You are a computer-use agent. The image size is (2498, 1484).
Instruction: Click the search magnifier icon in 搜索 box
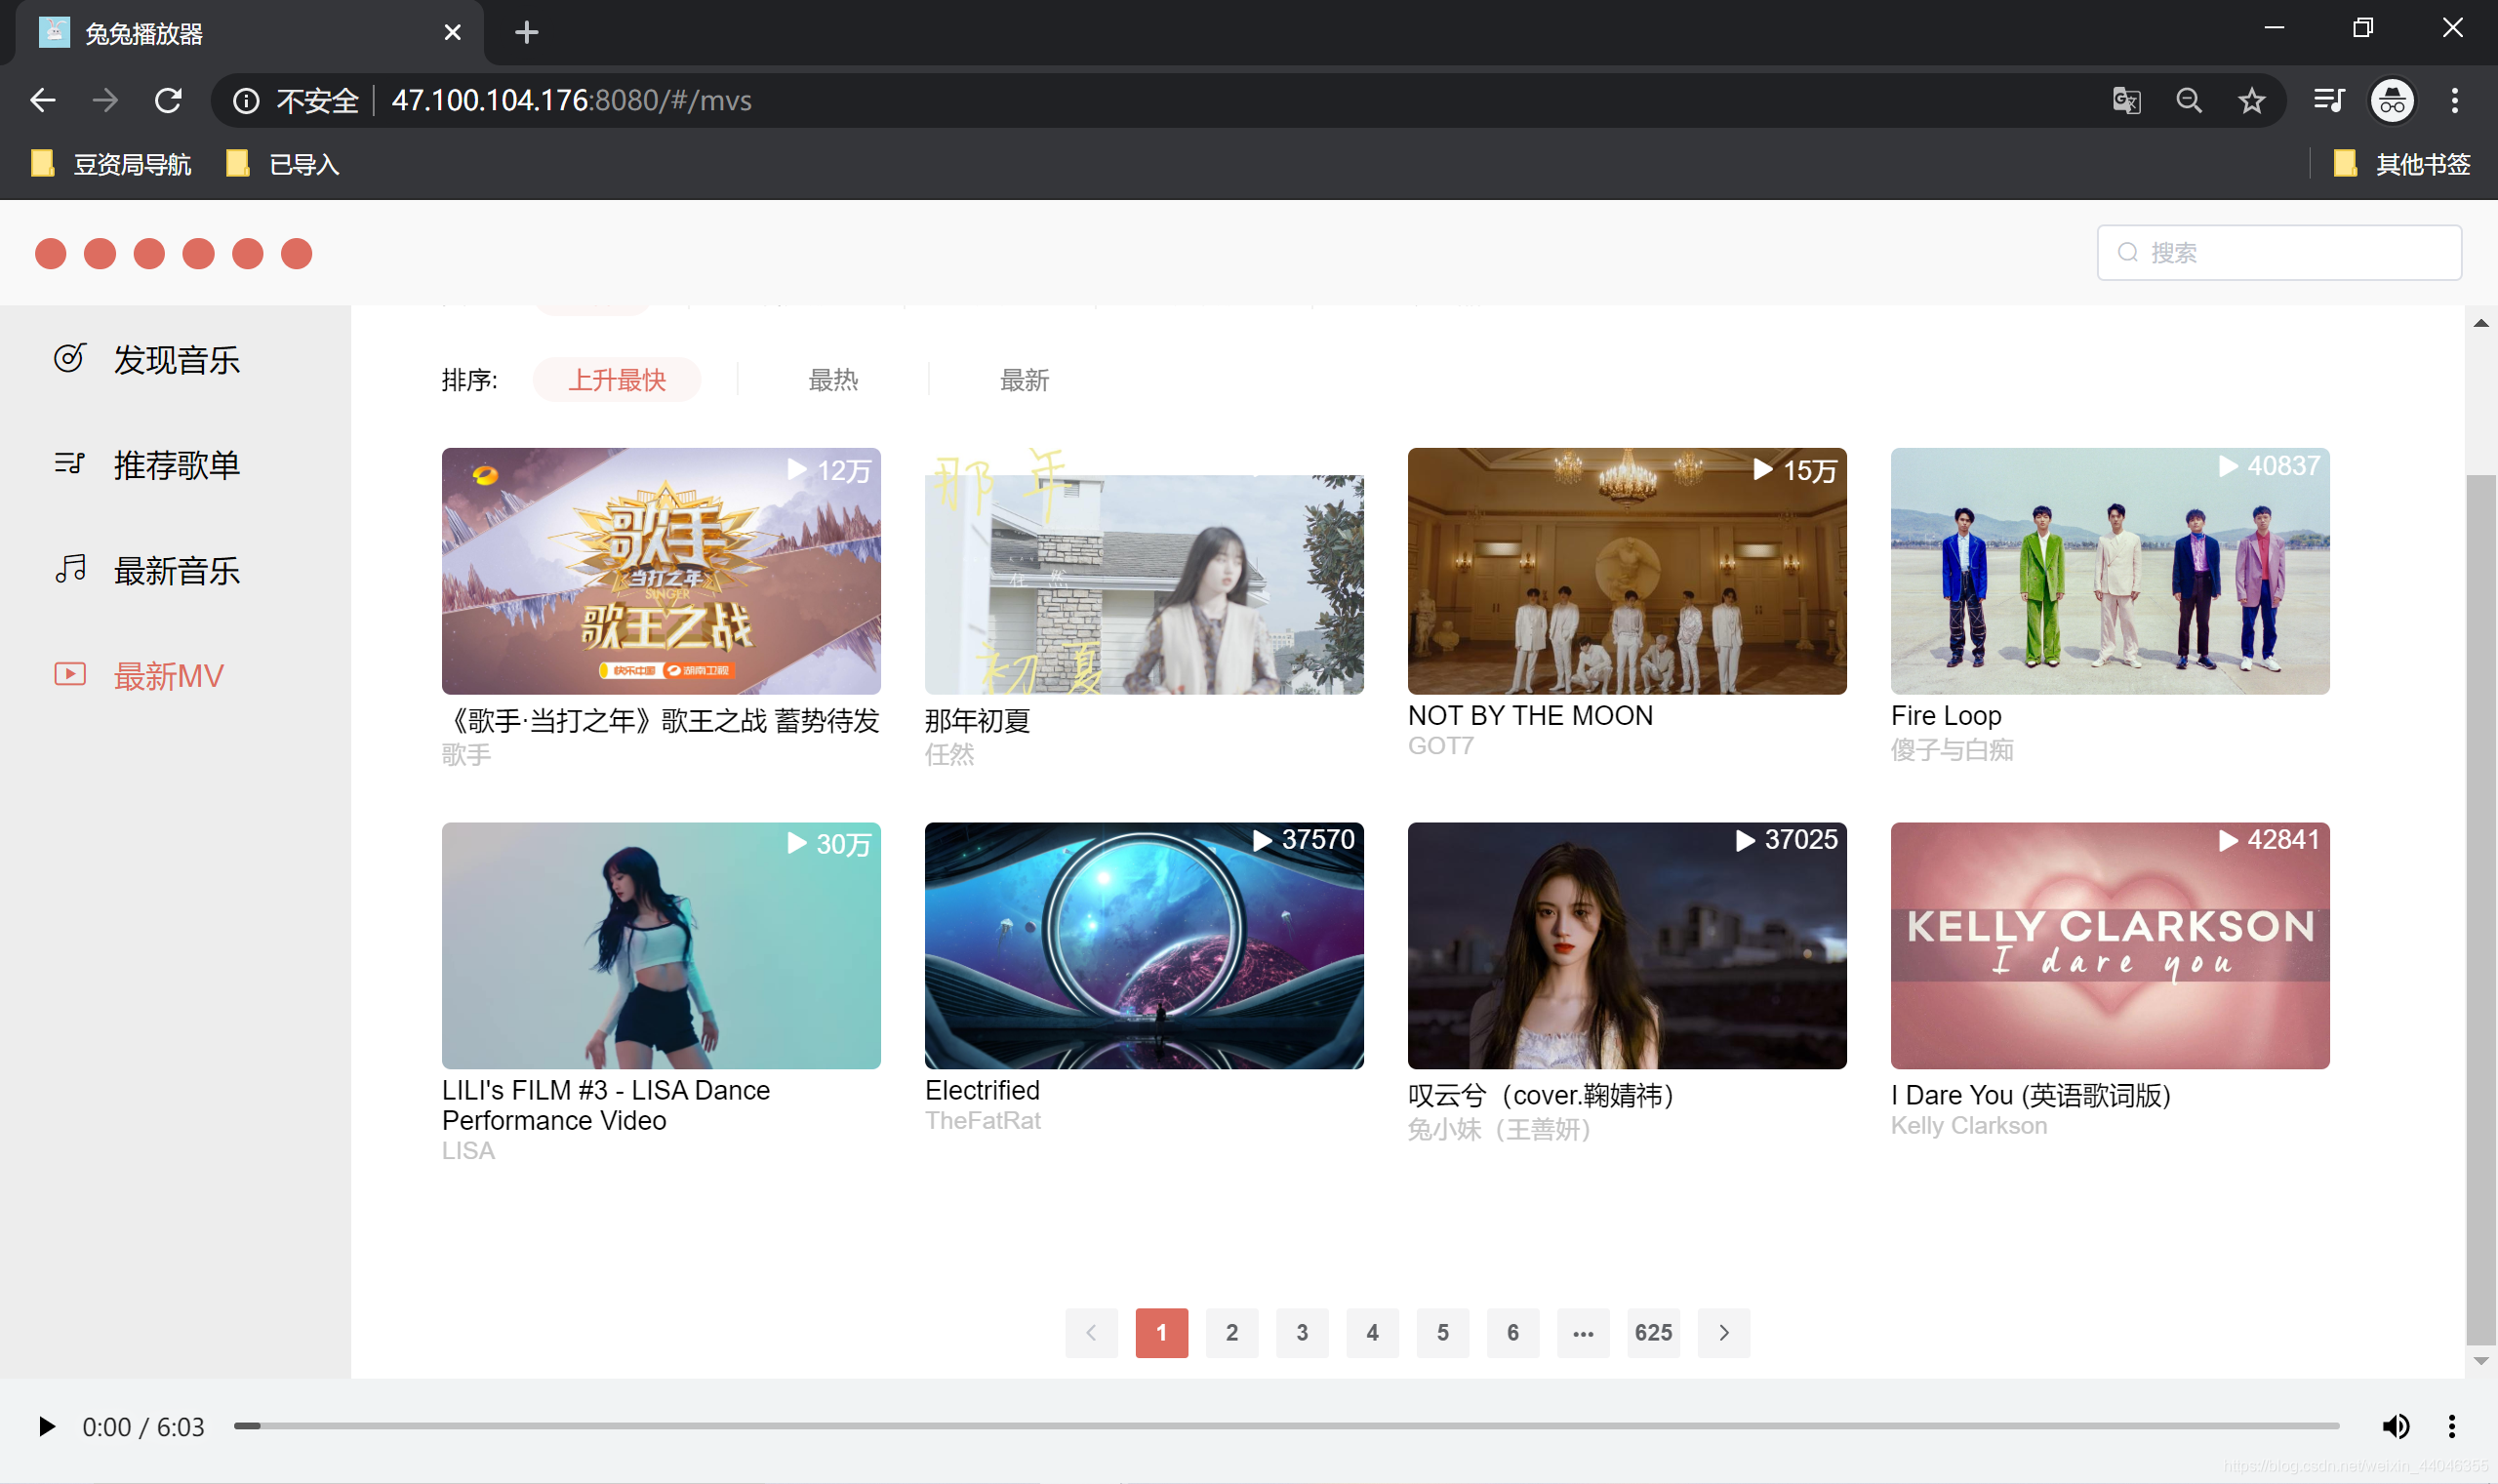tap(2127, 252)
